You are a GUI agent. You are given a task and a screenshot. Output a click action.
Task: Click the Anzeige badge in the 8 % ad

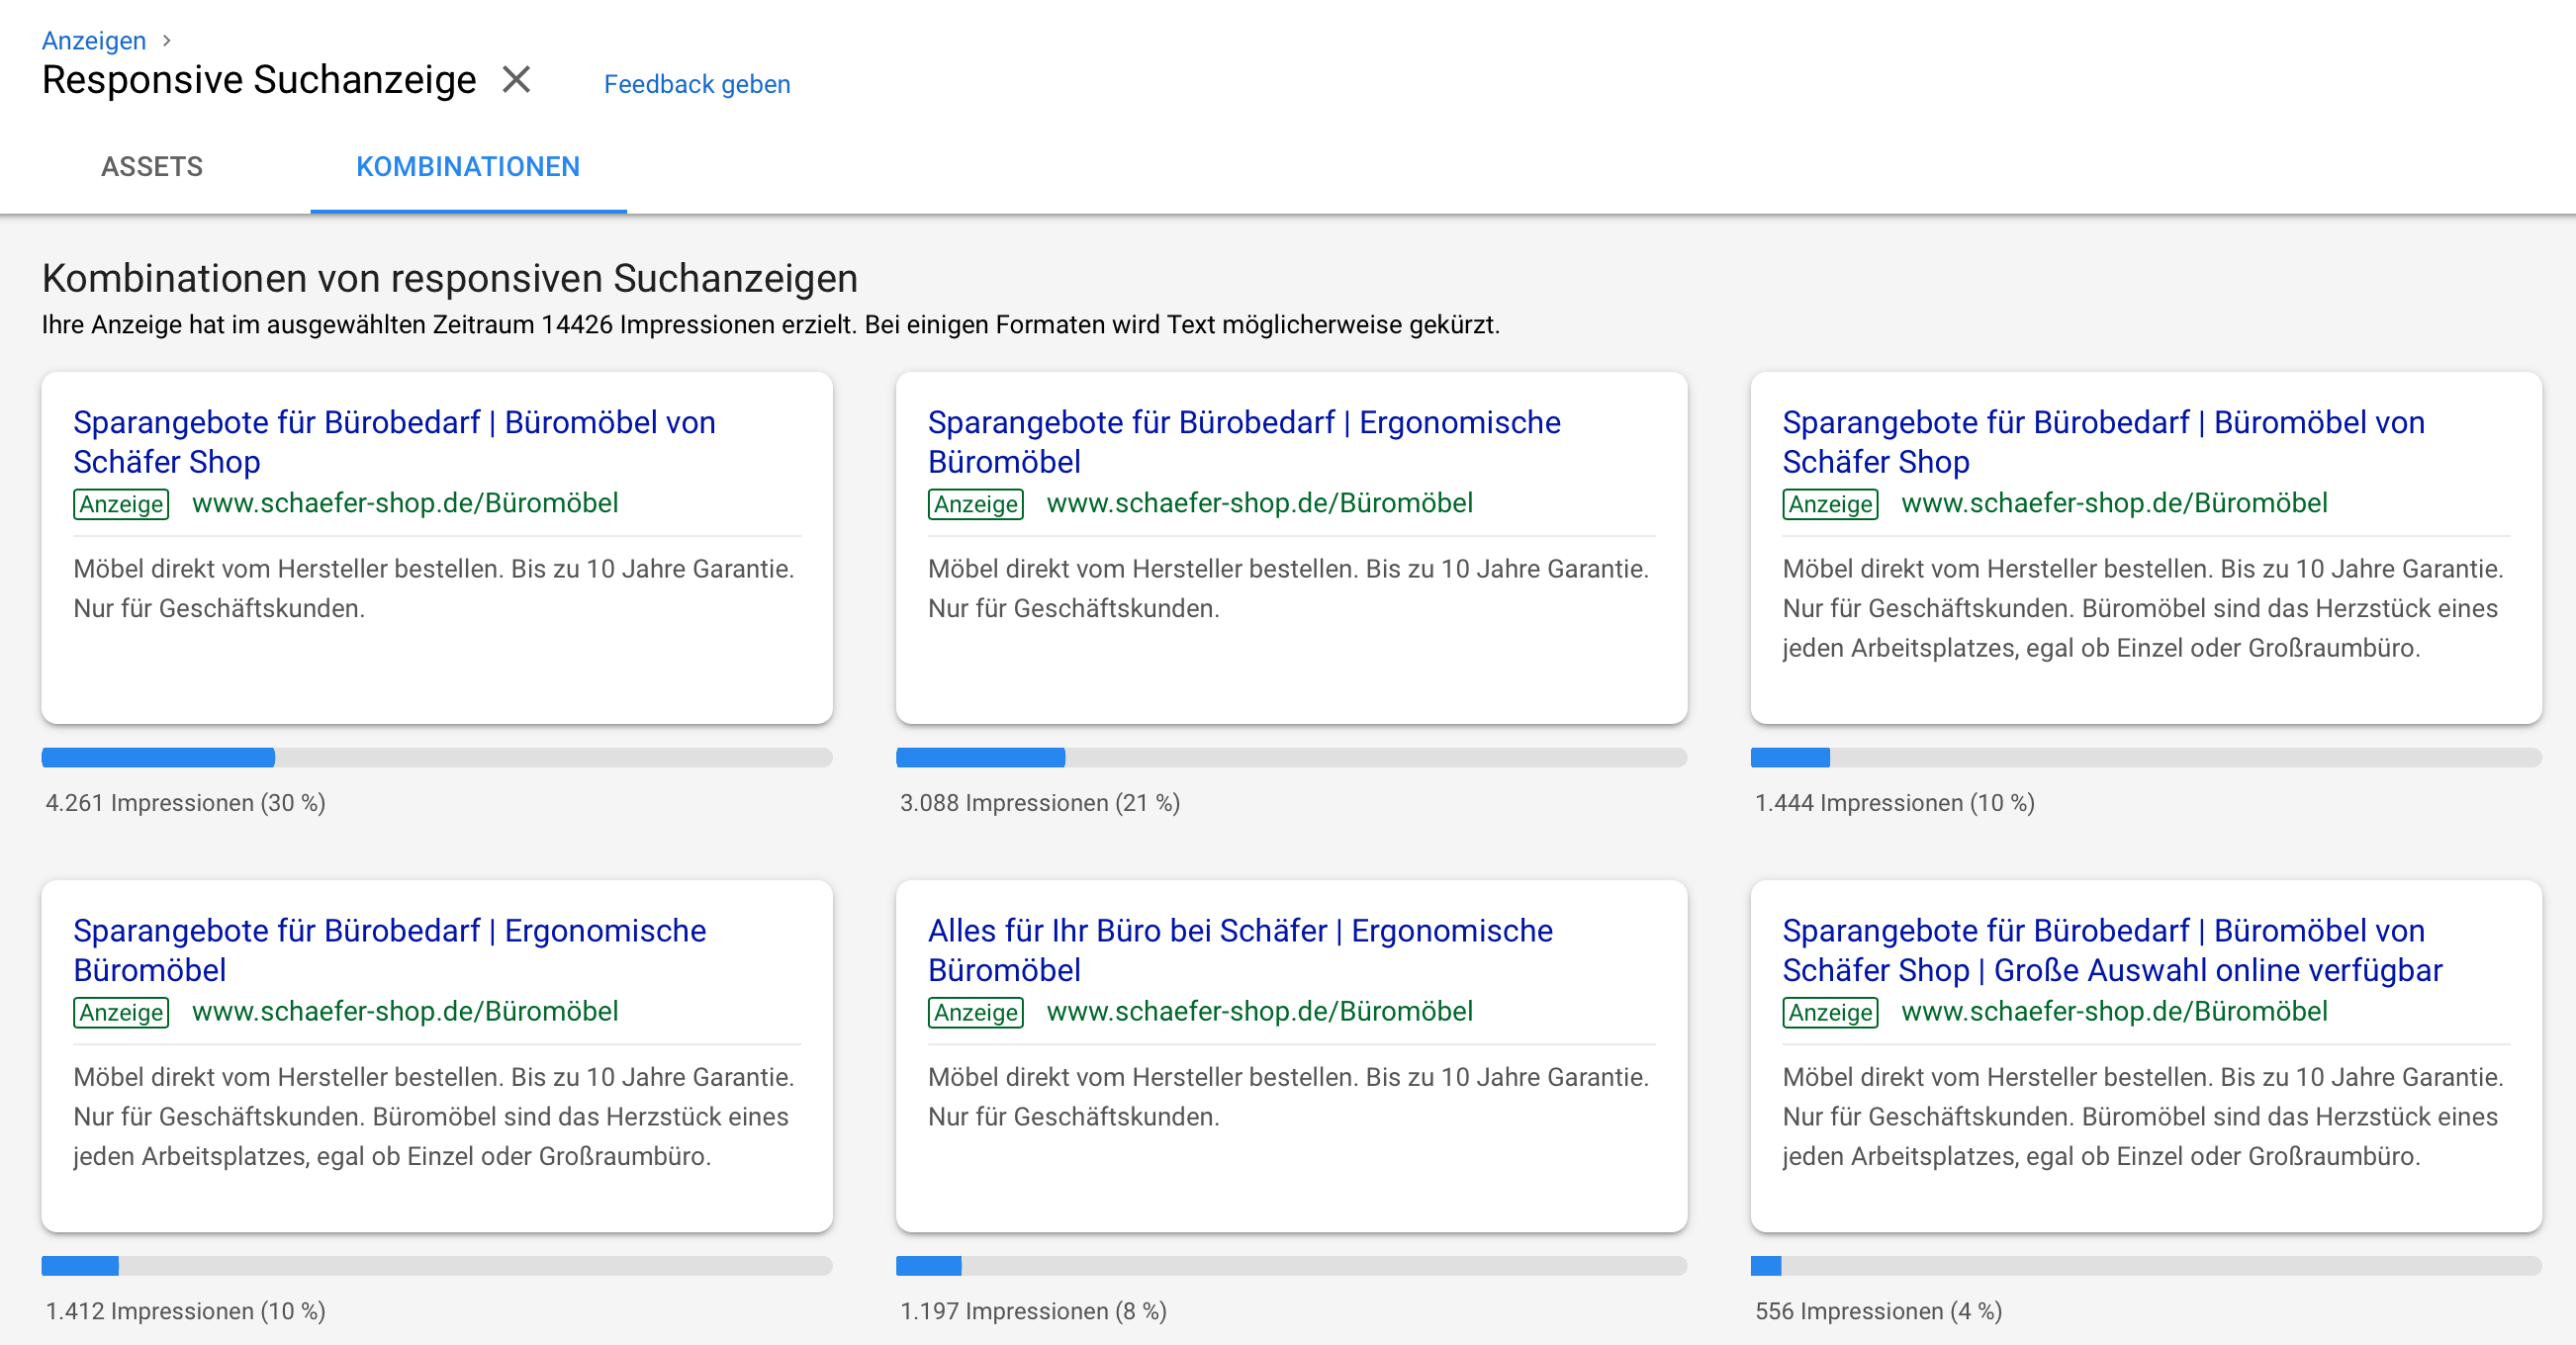976,1011
